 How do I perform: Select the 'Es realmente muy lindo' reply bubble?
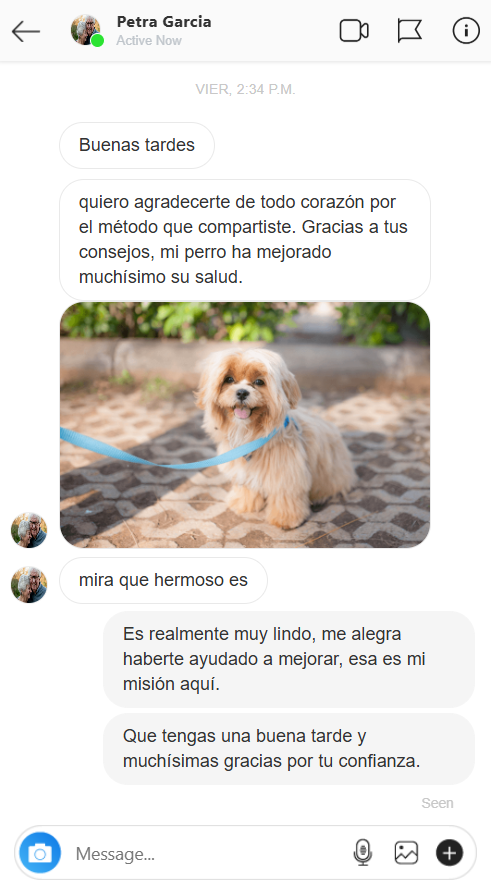coord(288,659)
